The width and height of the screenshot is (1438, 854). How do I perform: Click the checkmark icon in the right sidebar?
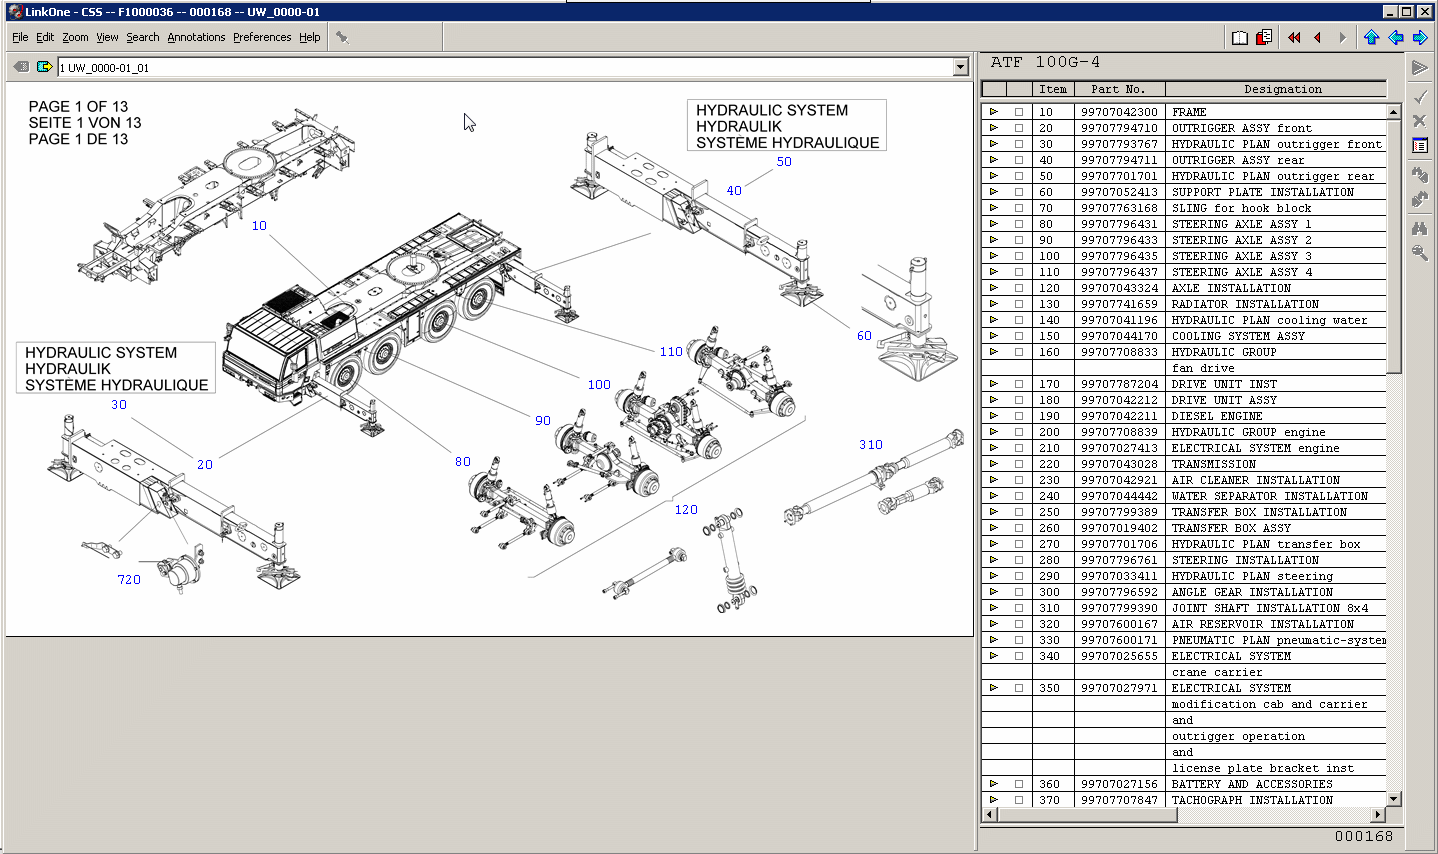pyautogui.click(x=1420, y=96)
